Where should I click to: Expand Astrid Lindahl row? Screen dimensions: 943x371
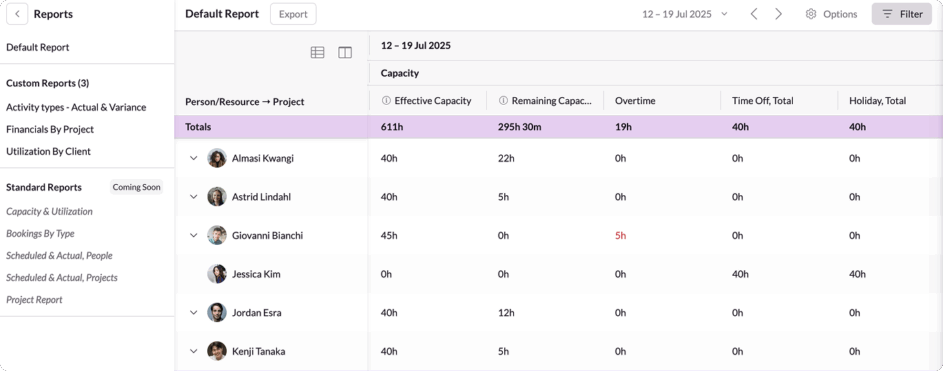(194, 197)
